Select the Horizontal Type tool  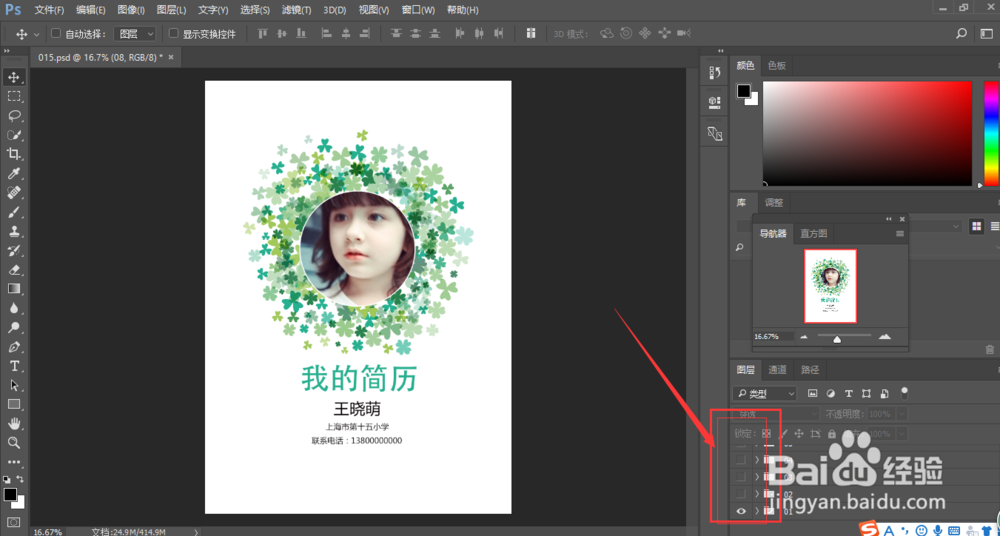(13, 366)
